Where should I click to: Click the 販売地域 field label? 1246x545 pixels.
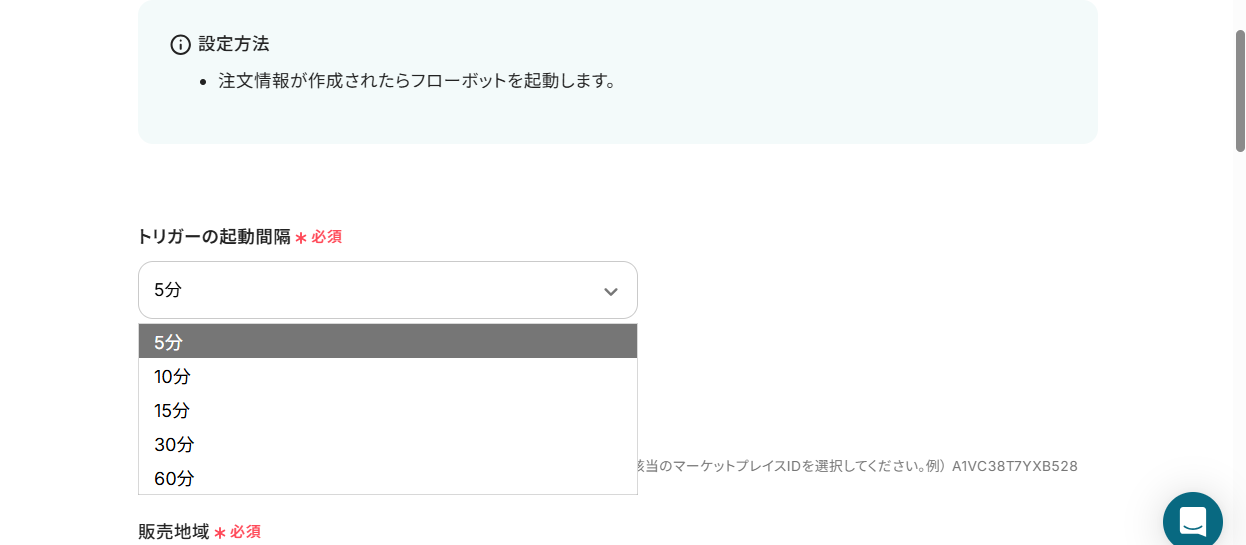pos(174,532)
